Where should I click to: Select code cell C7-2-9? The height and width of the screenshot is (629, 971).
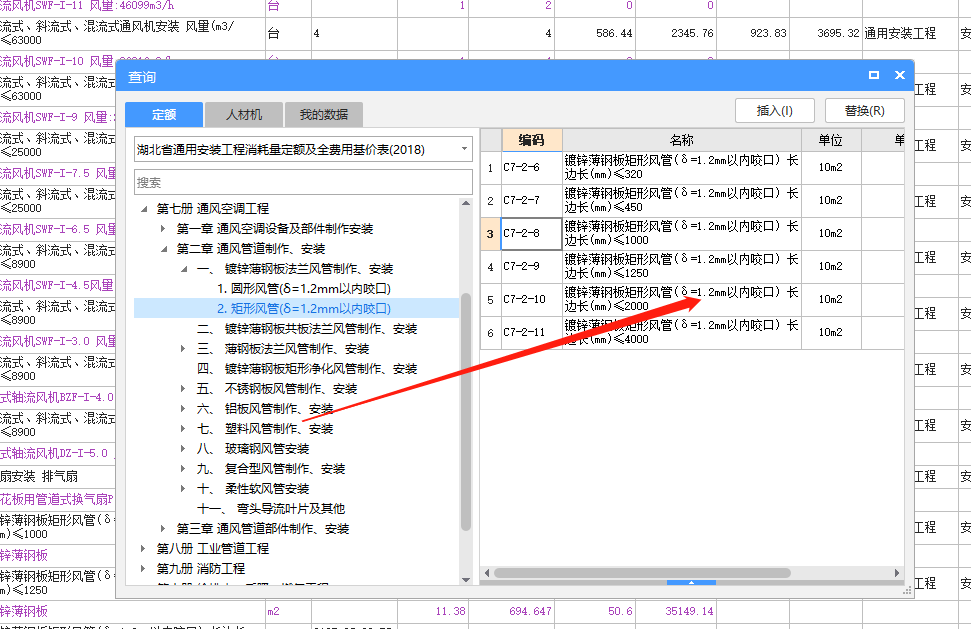(x=531, y=266)
